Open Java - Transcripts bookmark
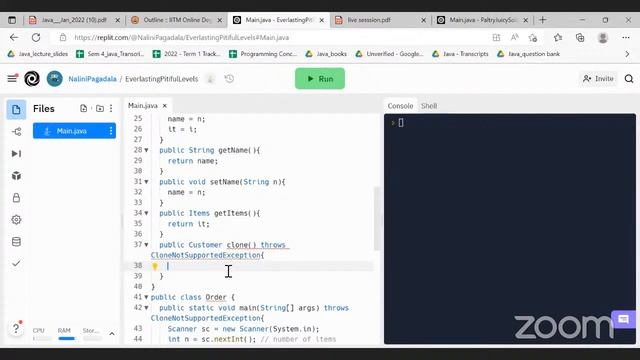The height and width of the screenshot is (360, 640). click(460, 54)
